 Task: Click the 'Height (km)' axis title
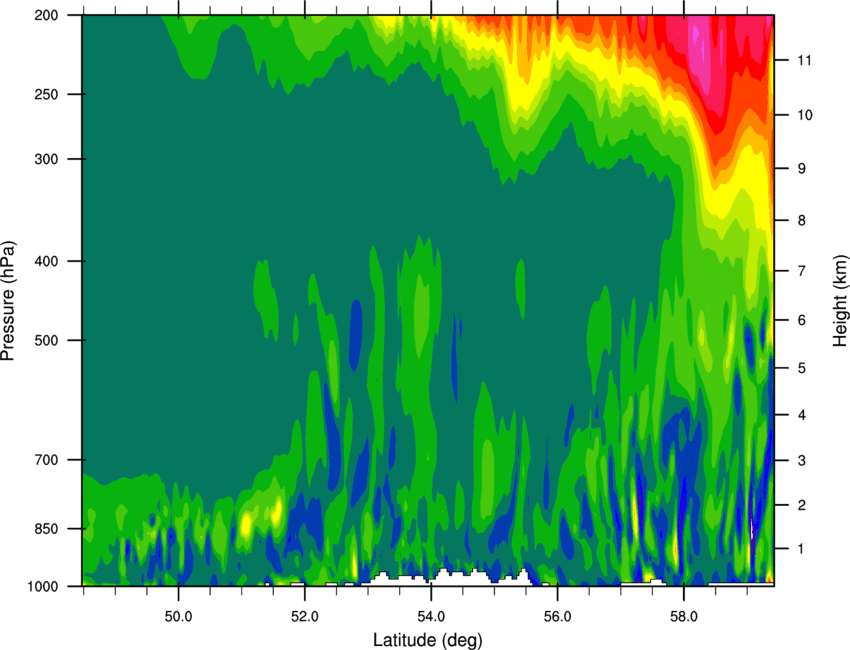point(840,301)
